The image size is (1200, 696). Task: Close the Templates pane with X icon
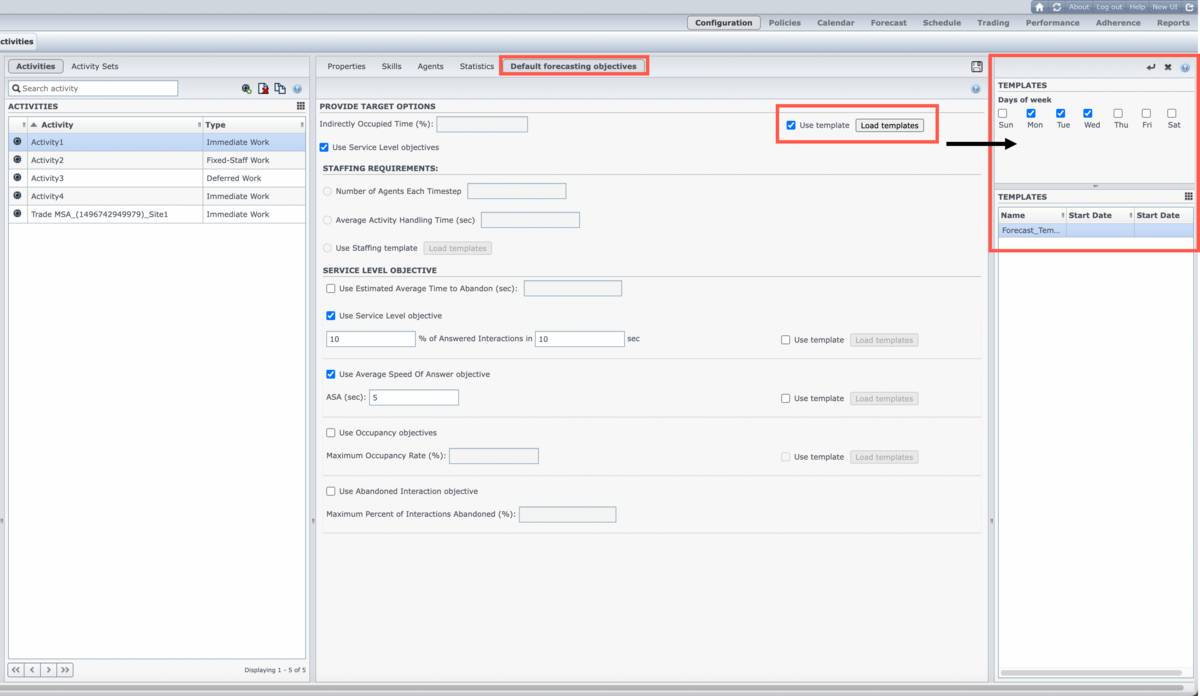(x=1167, y=67)
